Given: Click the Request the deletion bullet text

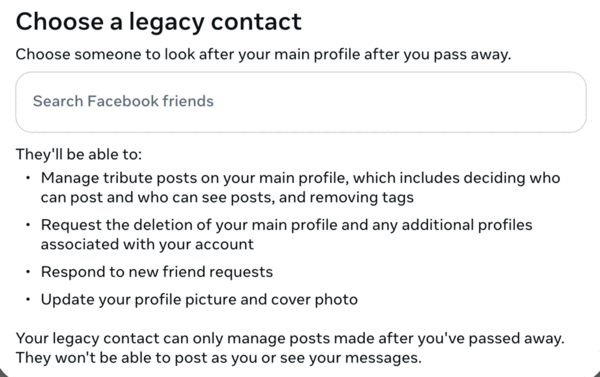Looking at the screenshot, I should click(x=286, y=234).
